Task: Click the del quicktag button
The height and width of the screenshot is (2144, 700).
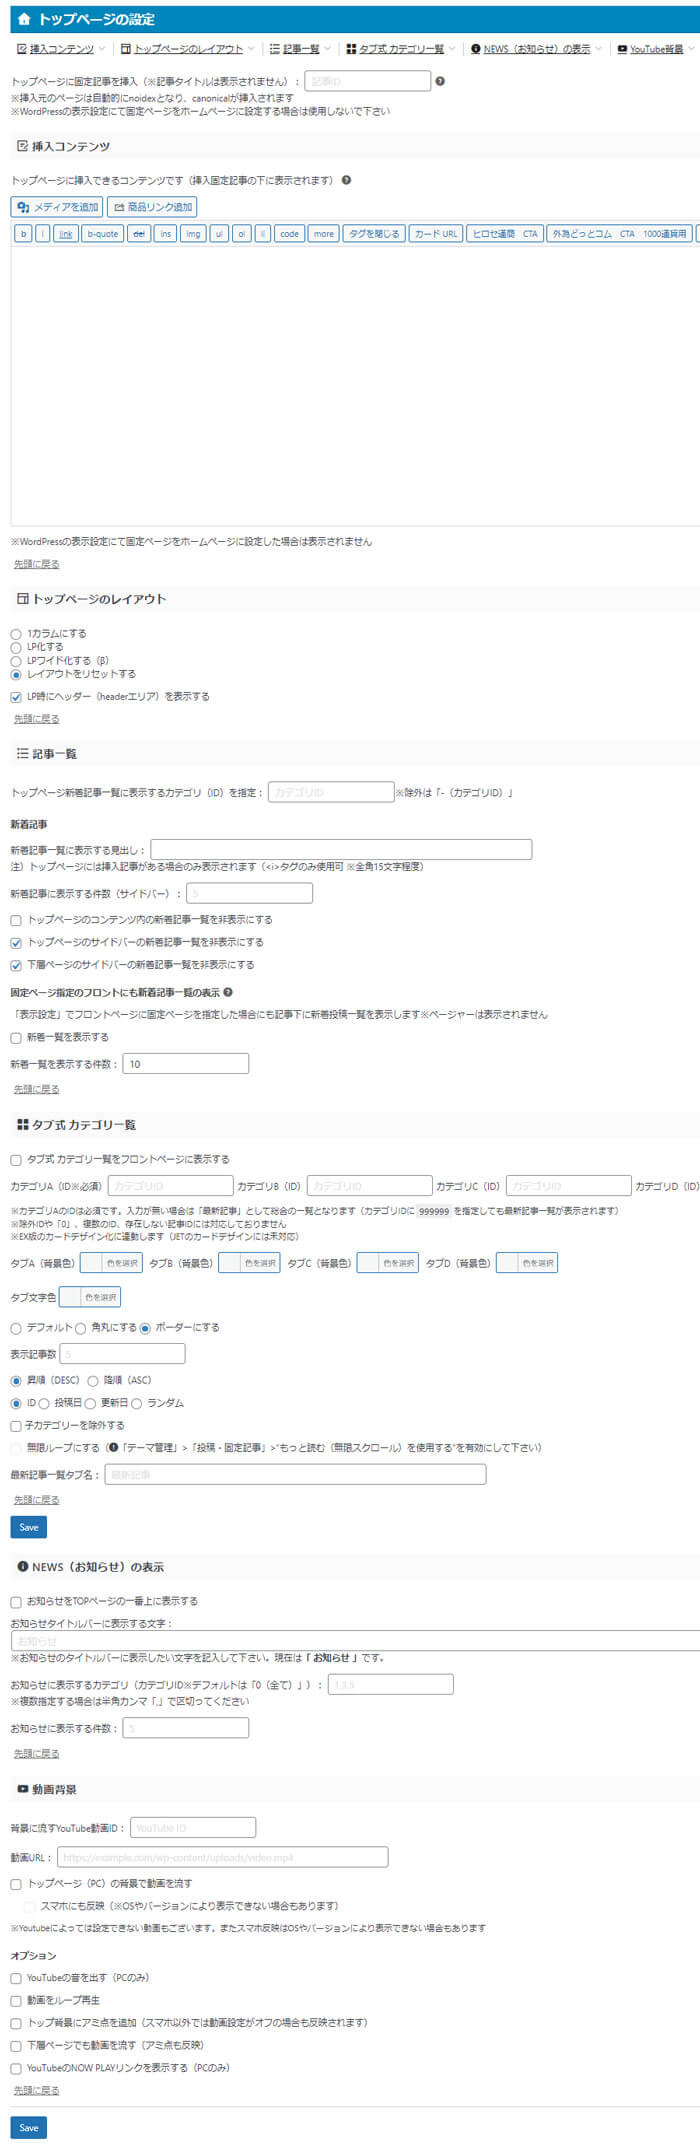Action: [139, 234]
